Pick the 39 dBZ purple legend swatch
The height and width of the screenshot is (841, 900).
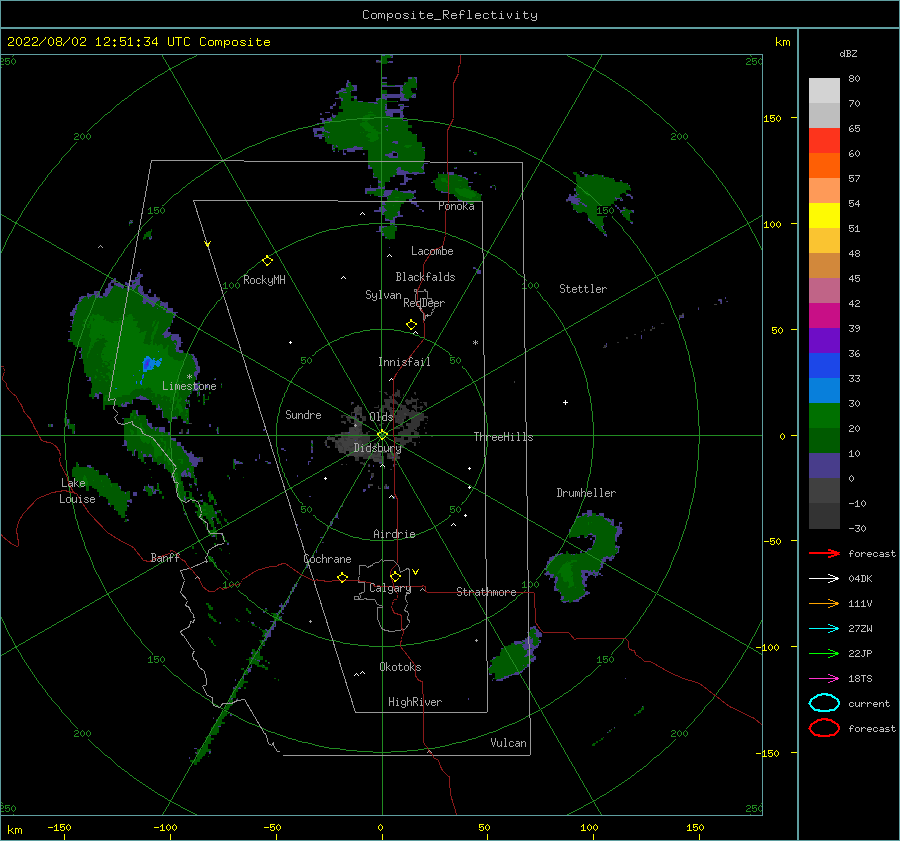(824, 340)
